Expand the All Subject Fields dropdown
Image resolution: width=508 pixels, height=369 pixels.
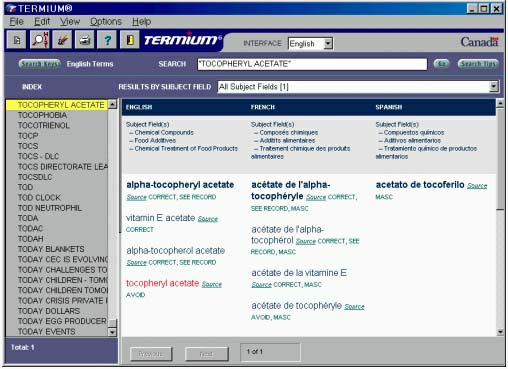[x=494, y=87]
